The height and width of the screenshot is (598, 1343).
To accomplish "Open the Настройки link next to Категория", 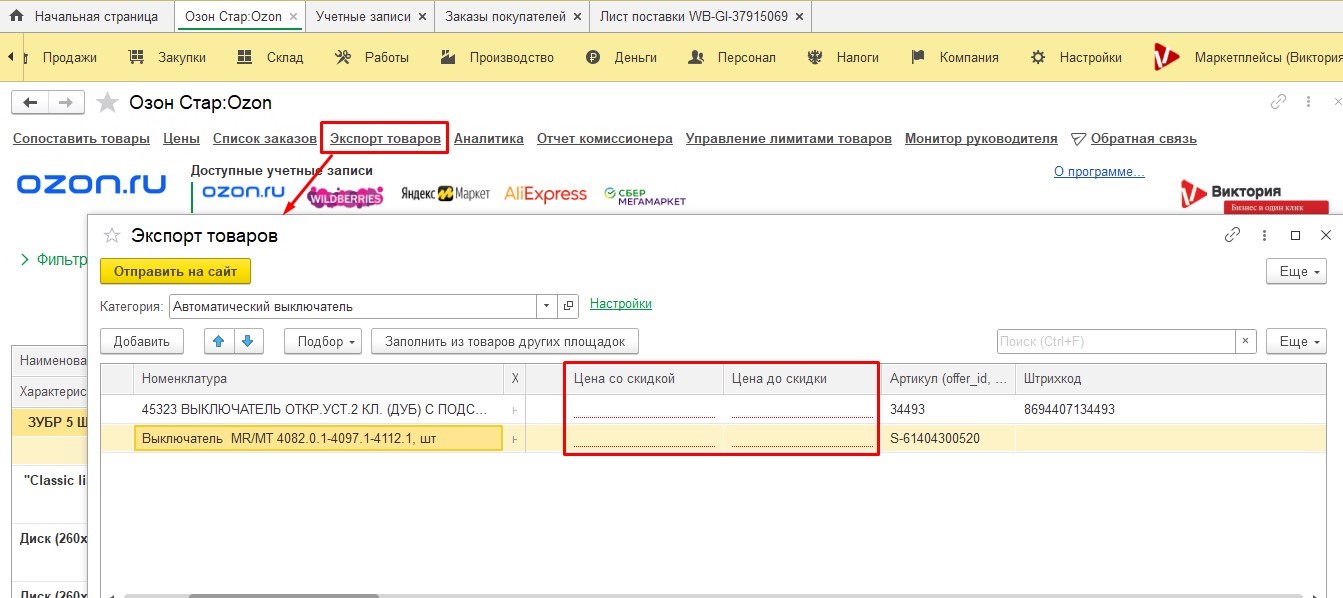I will point(621,303).
